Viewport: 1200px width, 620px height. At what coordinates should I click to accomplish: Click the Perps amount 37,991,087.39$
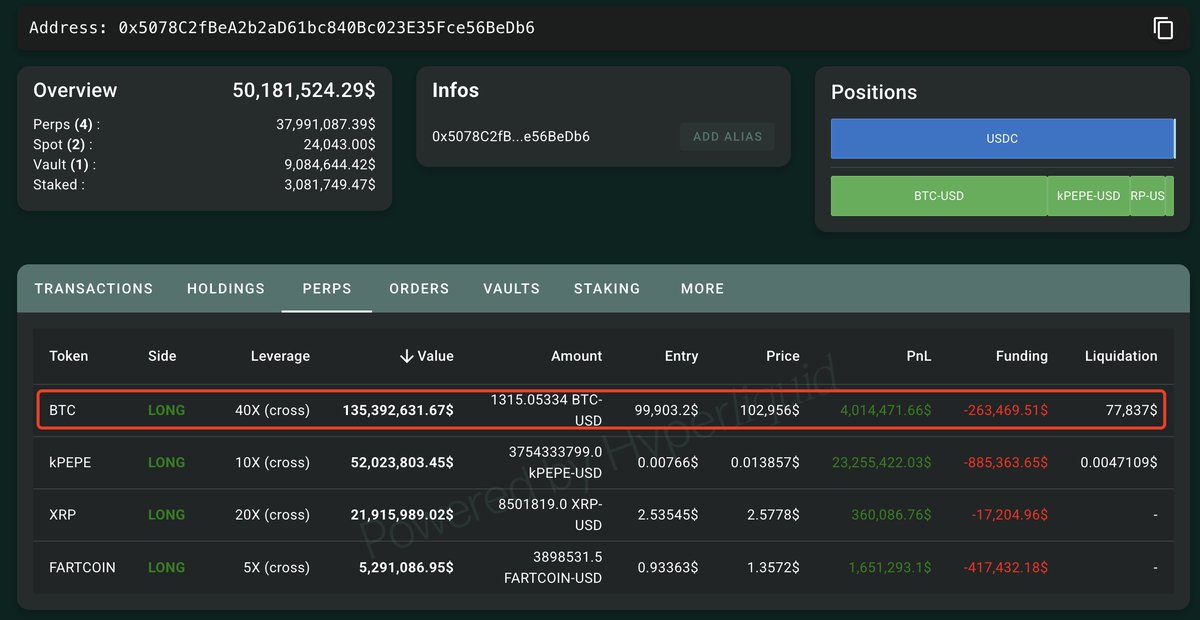click(x=326, y=125)
